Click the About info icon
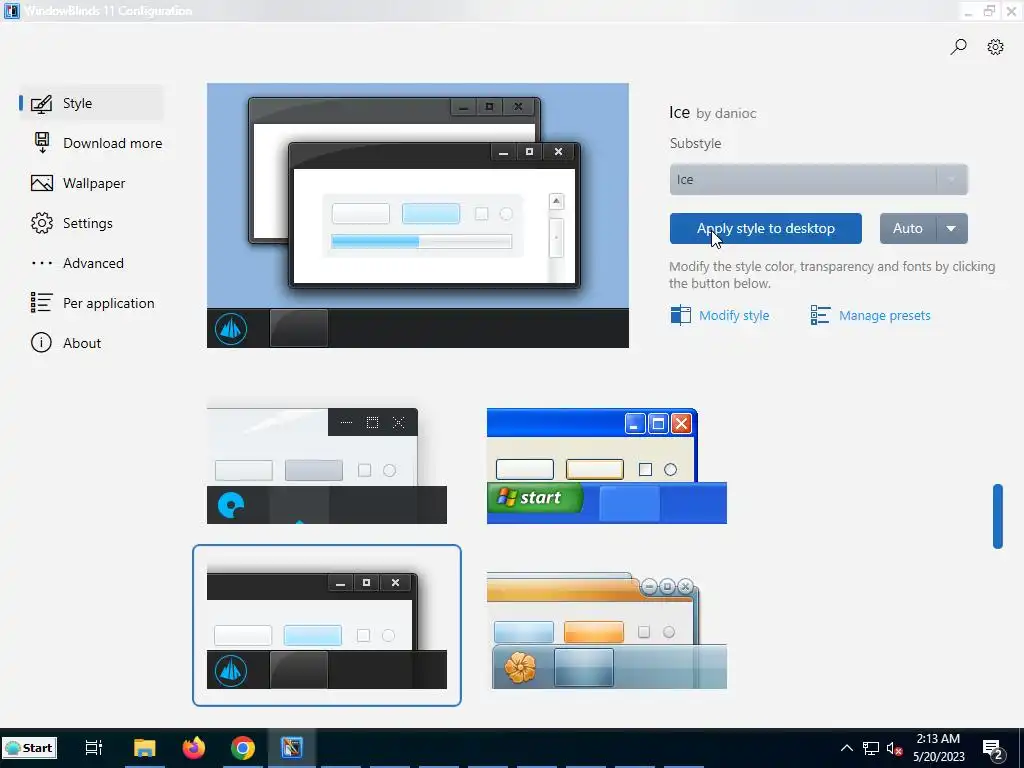Image resolution: width=1024 pixels, height=768 pixels. pyautogui.click(x=41, y=343)
